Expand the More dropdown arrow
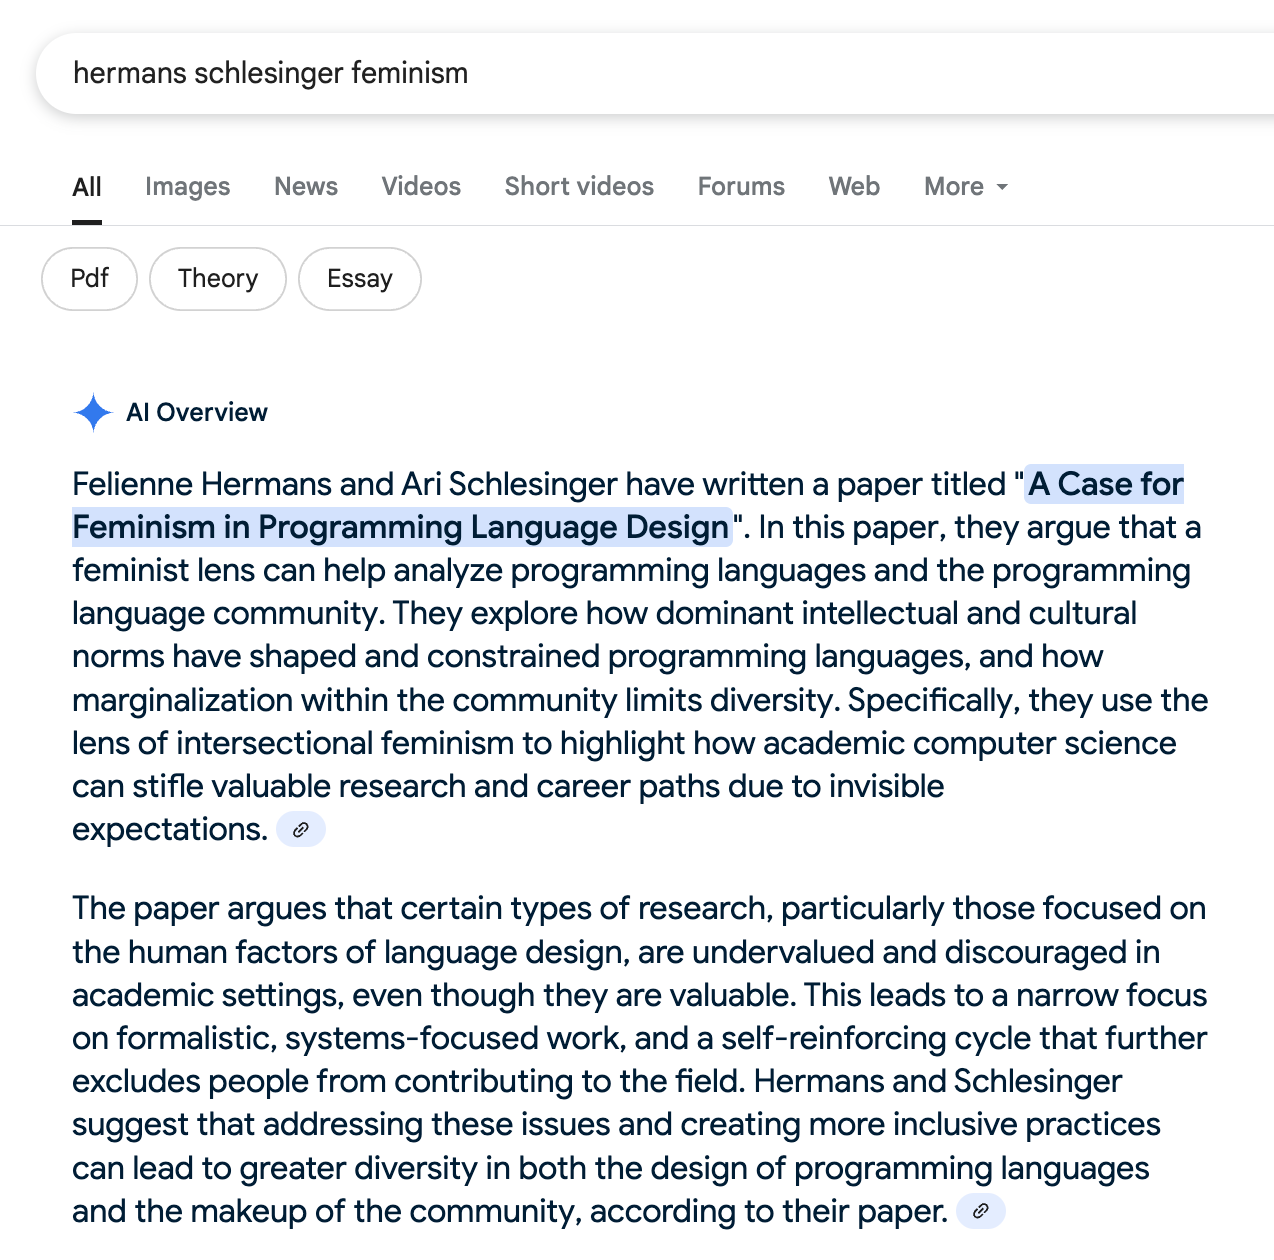 point(1002,187)
